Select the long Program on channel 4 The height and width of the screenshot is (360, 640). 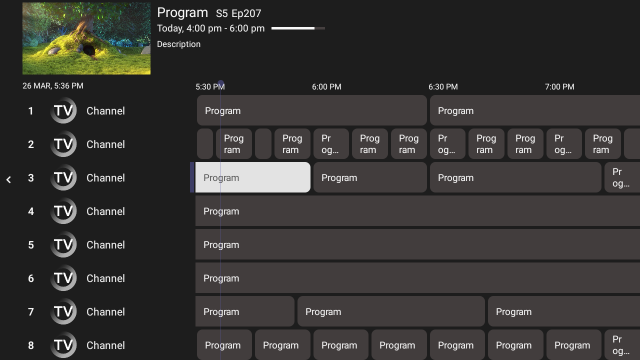coord(418,211)
